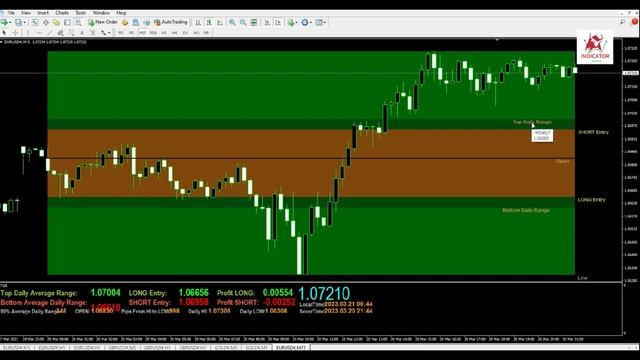Switch to the GOLD4,M5 chart tab
The image size is (640, 360).
226,348
